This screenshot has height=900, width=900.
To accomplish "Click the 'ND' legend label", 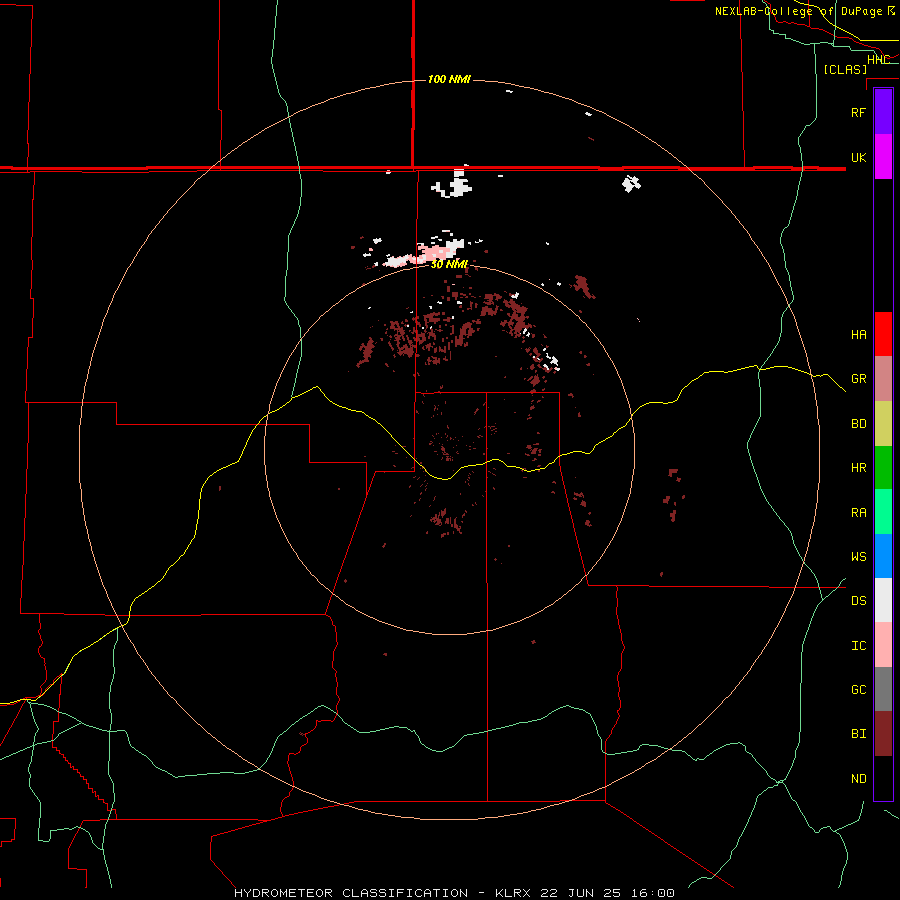I will [858, 779].
